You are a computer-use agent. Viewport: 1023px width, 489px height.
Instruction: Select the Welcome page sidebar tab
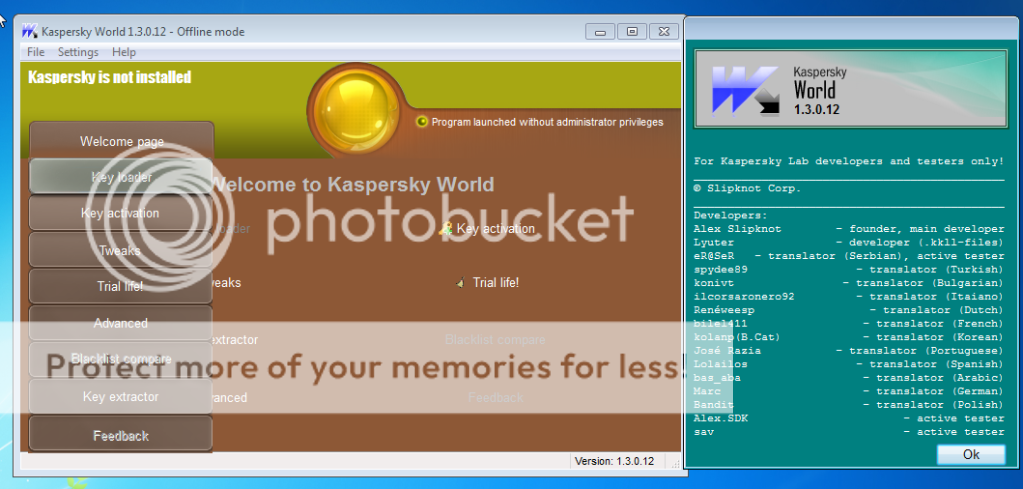[121, 142]
